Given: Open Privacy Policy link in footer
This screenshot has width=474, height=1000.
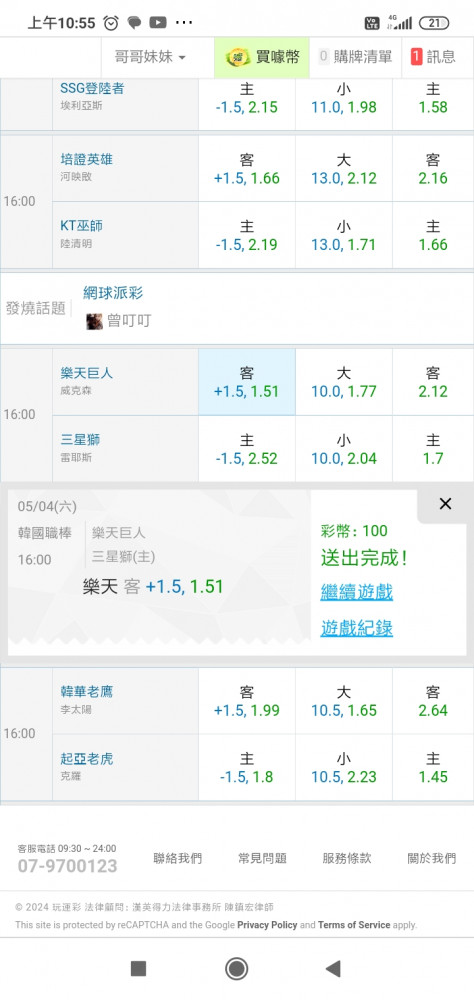Looking at the screenshot, I should [x=267, y=925].
